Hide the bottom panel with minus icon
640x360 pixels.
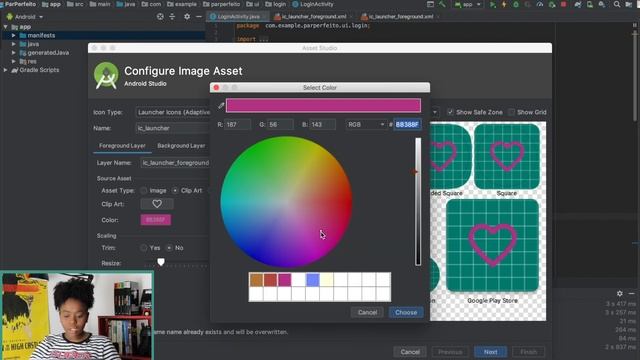click(x=631, y=293)
